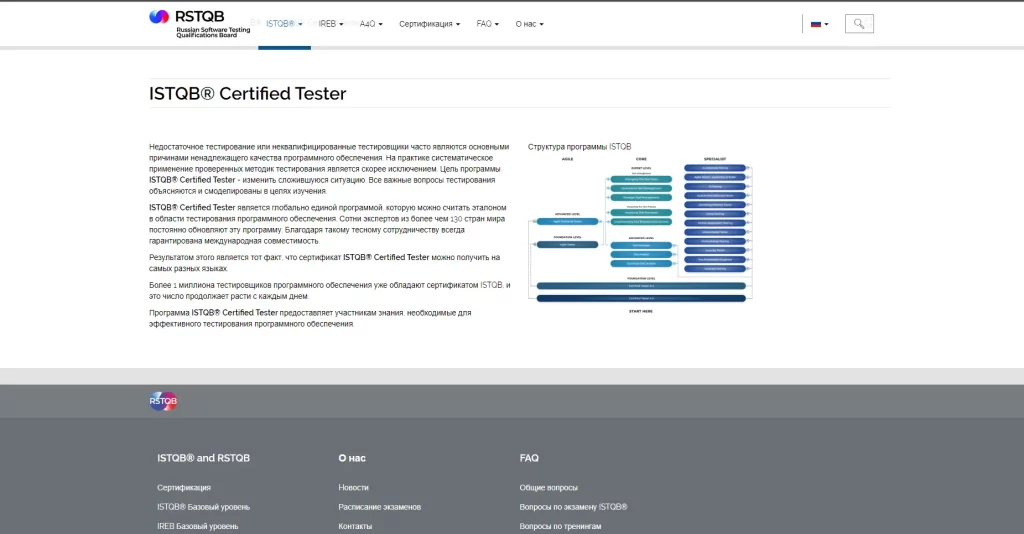Click footer heading О нас
Screen dimensions: 1024x534
coord(352,458)
